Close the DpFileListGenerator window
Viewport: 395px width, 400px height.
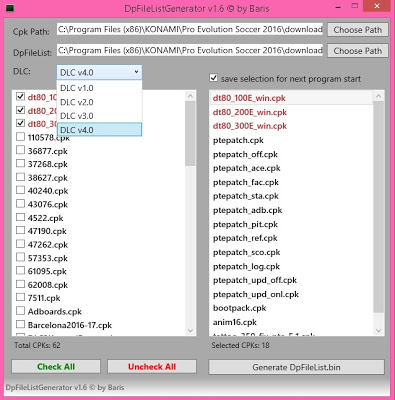[377, 6]
